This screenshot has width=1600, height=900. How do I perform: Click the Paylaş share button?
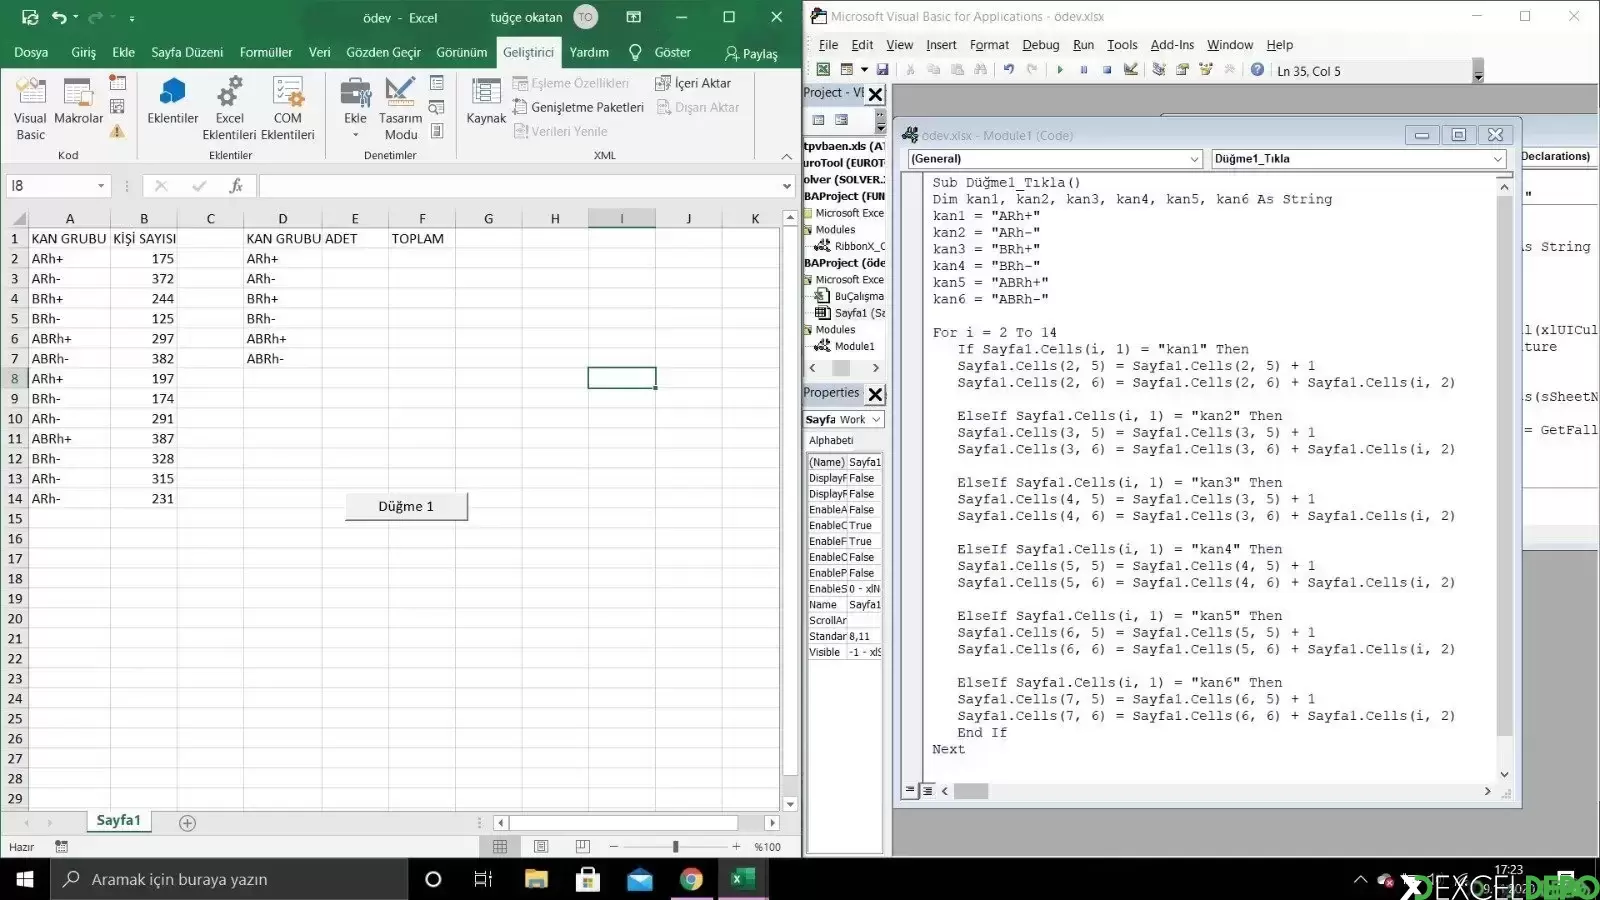[751, 53]
